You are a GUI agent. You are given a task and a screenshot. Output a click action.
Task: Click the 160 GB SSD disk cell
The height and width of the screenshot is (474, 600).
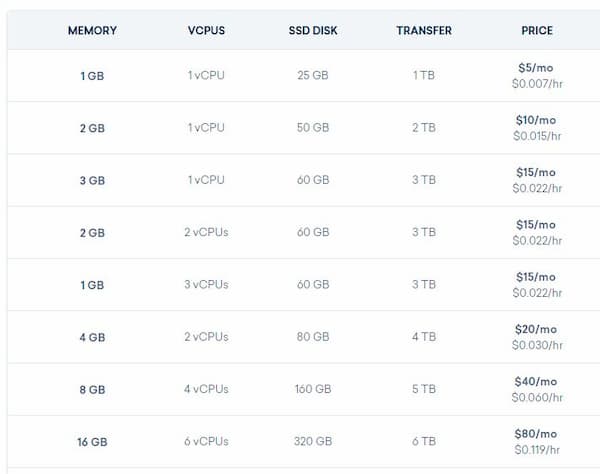(x=313, y=389)
